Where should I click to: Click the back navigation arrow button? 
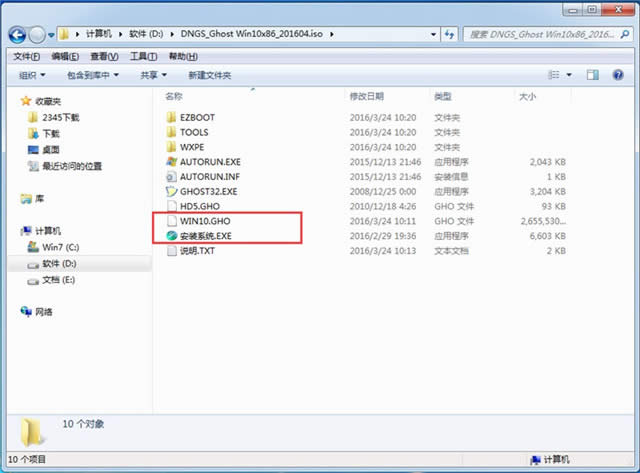(19, 34)
